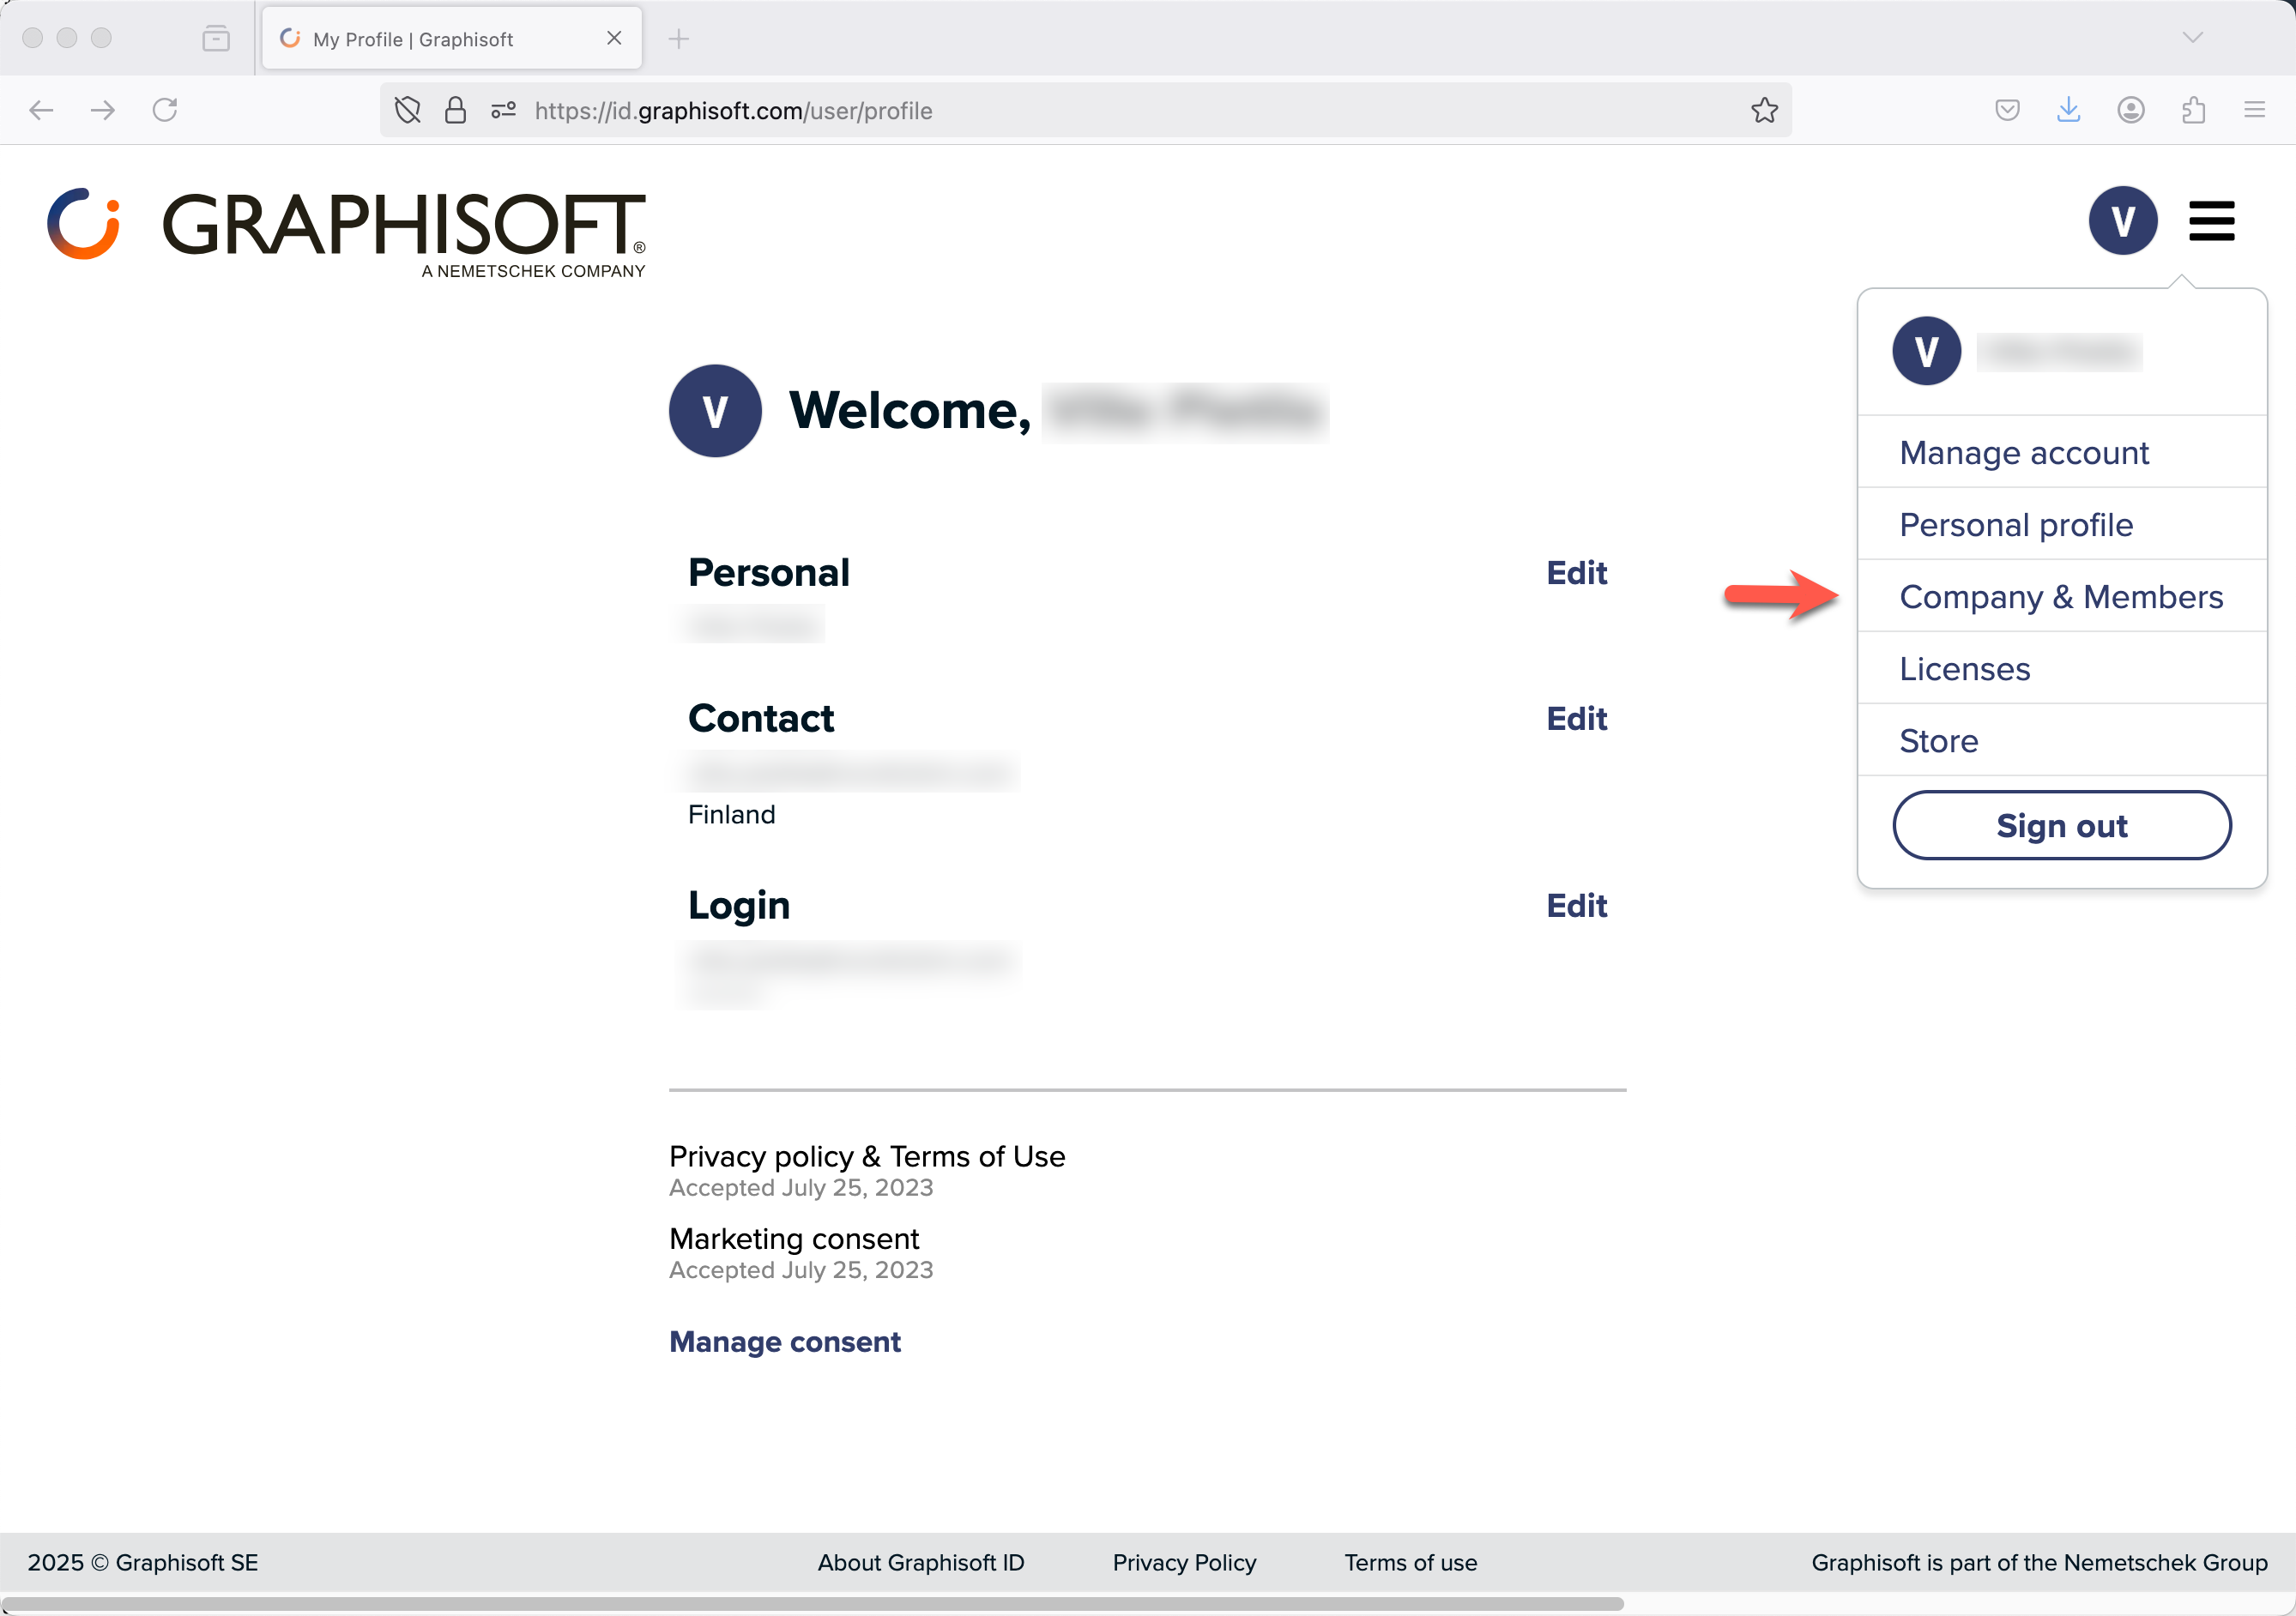This screenshot has height=1616, width=2296.
Task: Edit the Personal section
Action: tap(1576, 573)
